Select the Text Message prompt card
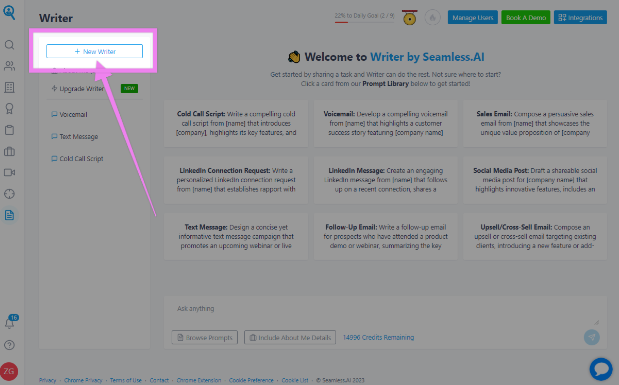The image size is (619, 385). pos(236,237)
